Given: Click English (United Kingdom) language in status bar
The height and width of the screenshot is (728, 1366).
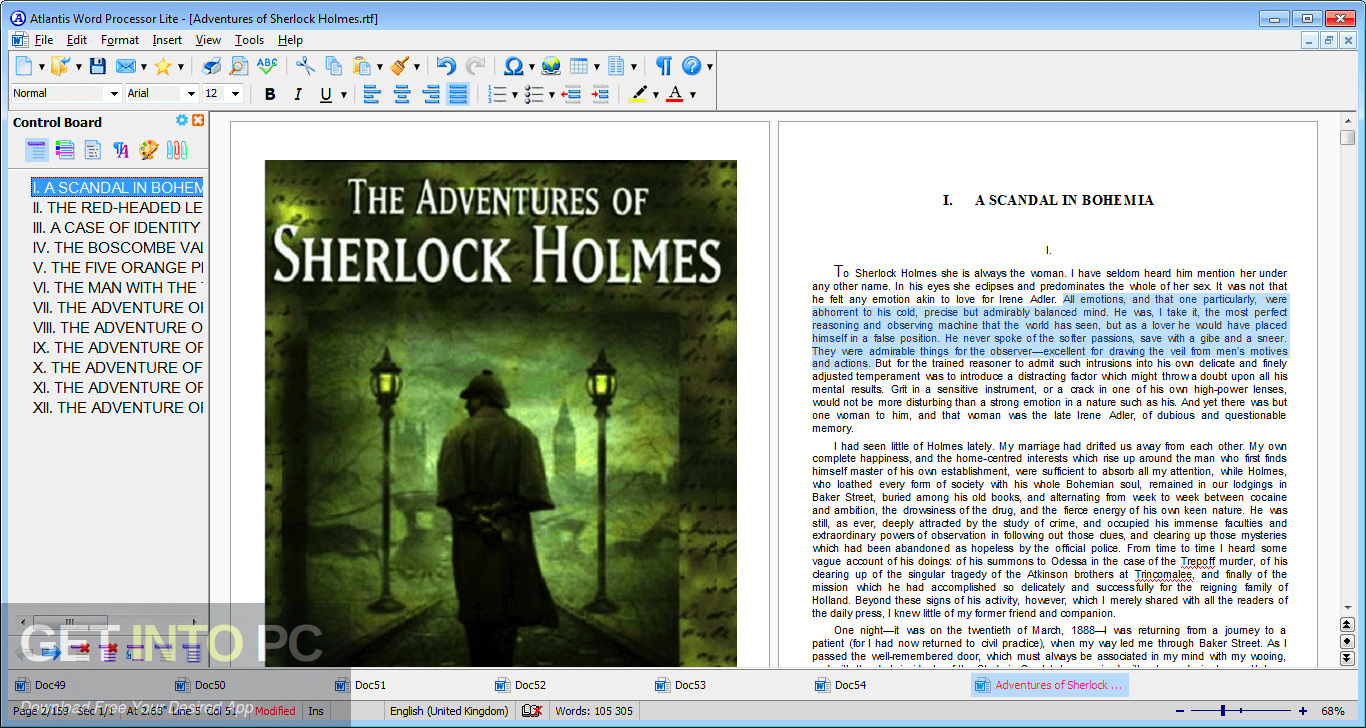Looking at the screenshot, I should 450,711.
